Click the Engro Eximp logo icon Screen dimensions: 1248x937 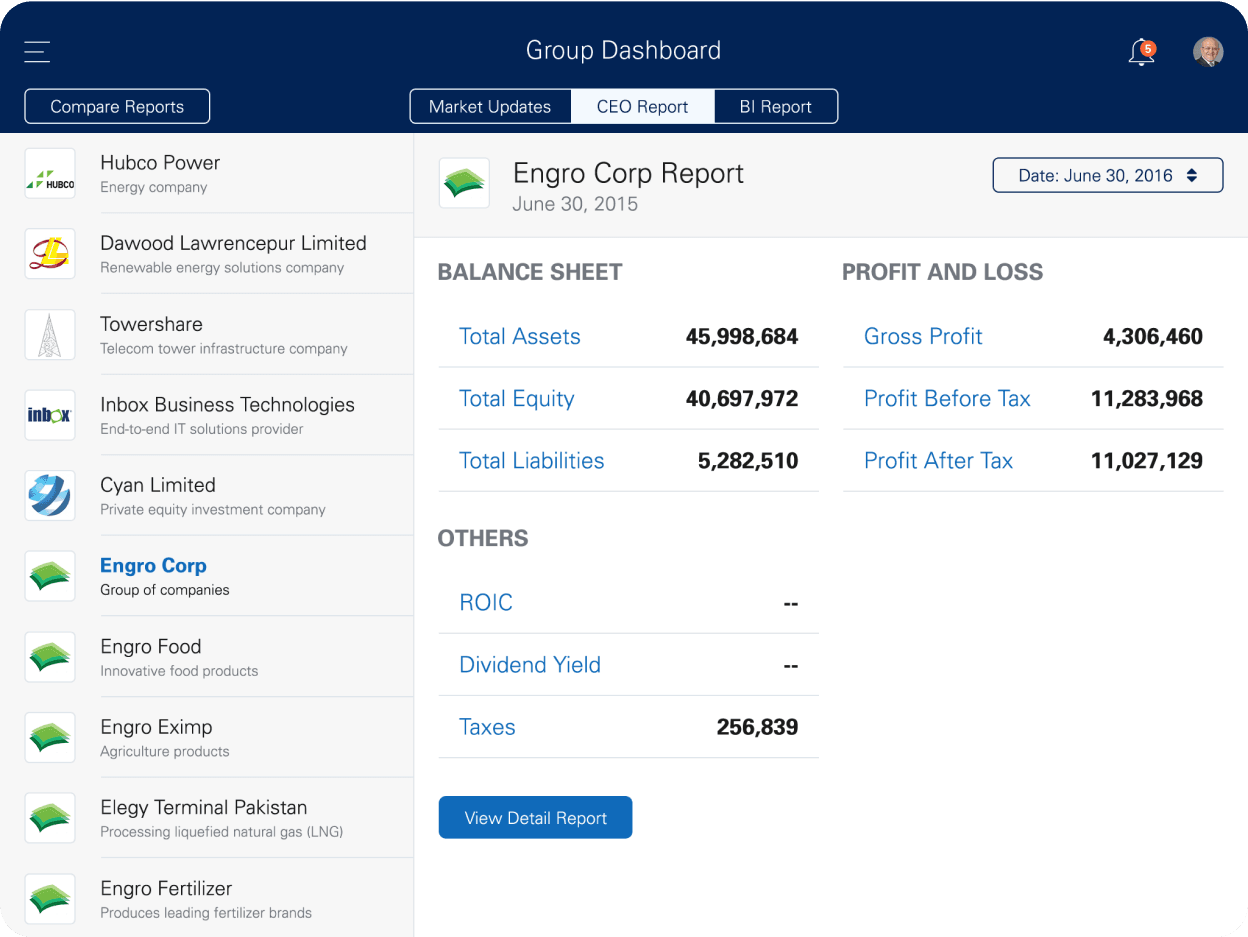(x=50, y=738)
